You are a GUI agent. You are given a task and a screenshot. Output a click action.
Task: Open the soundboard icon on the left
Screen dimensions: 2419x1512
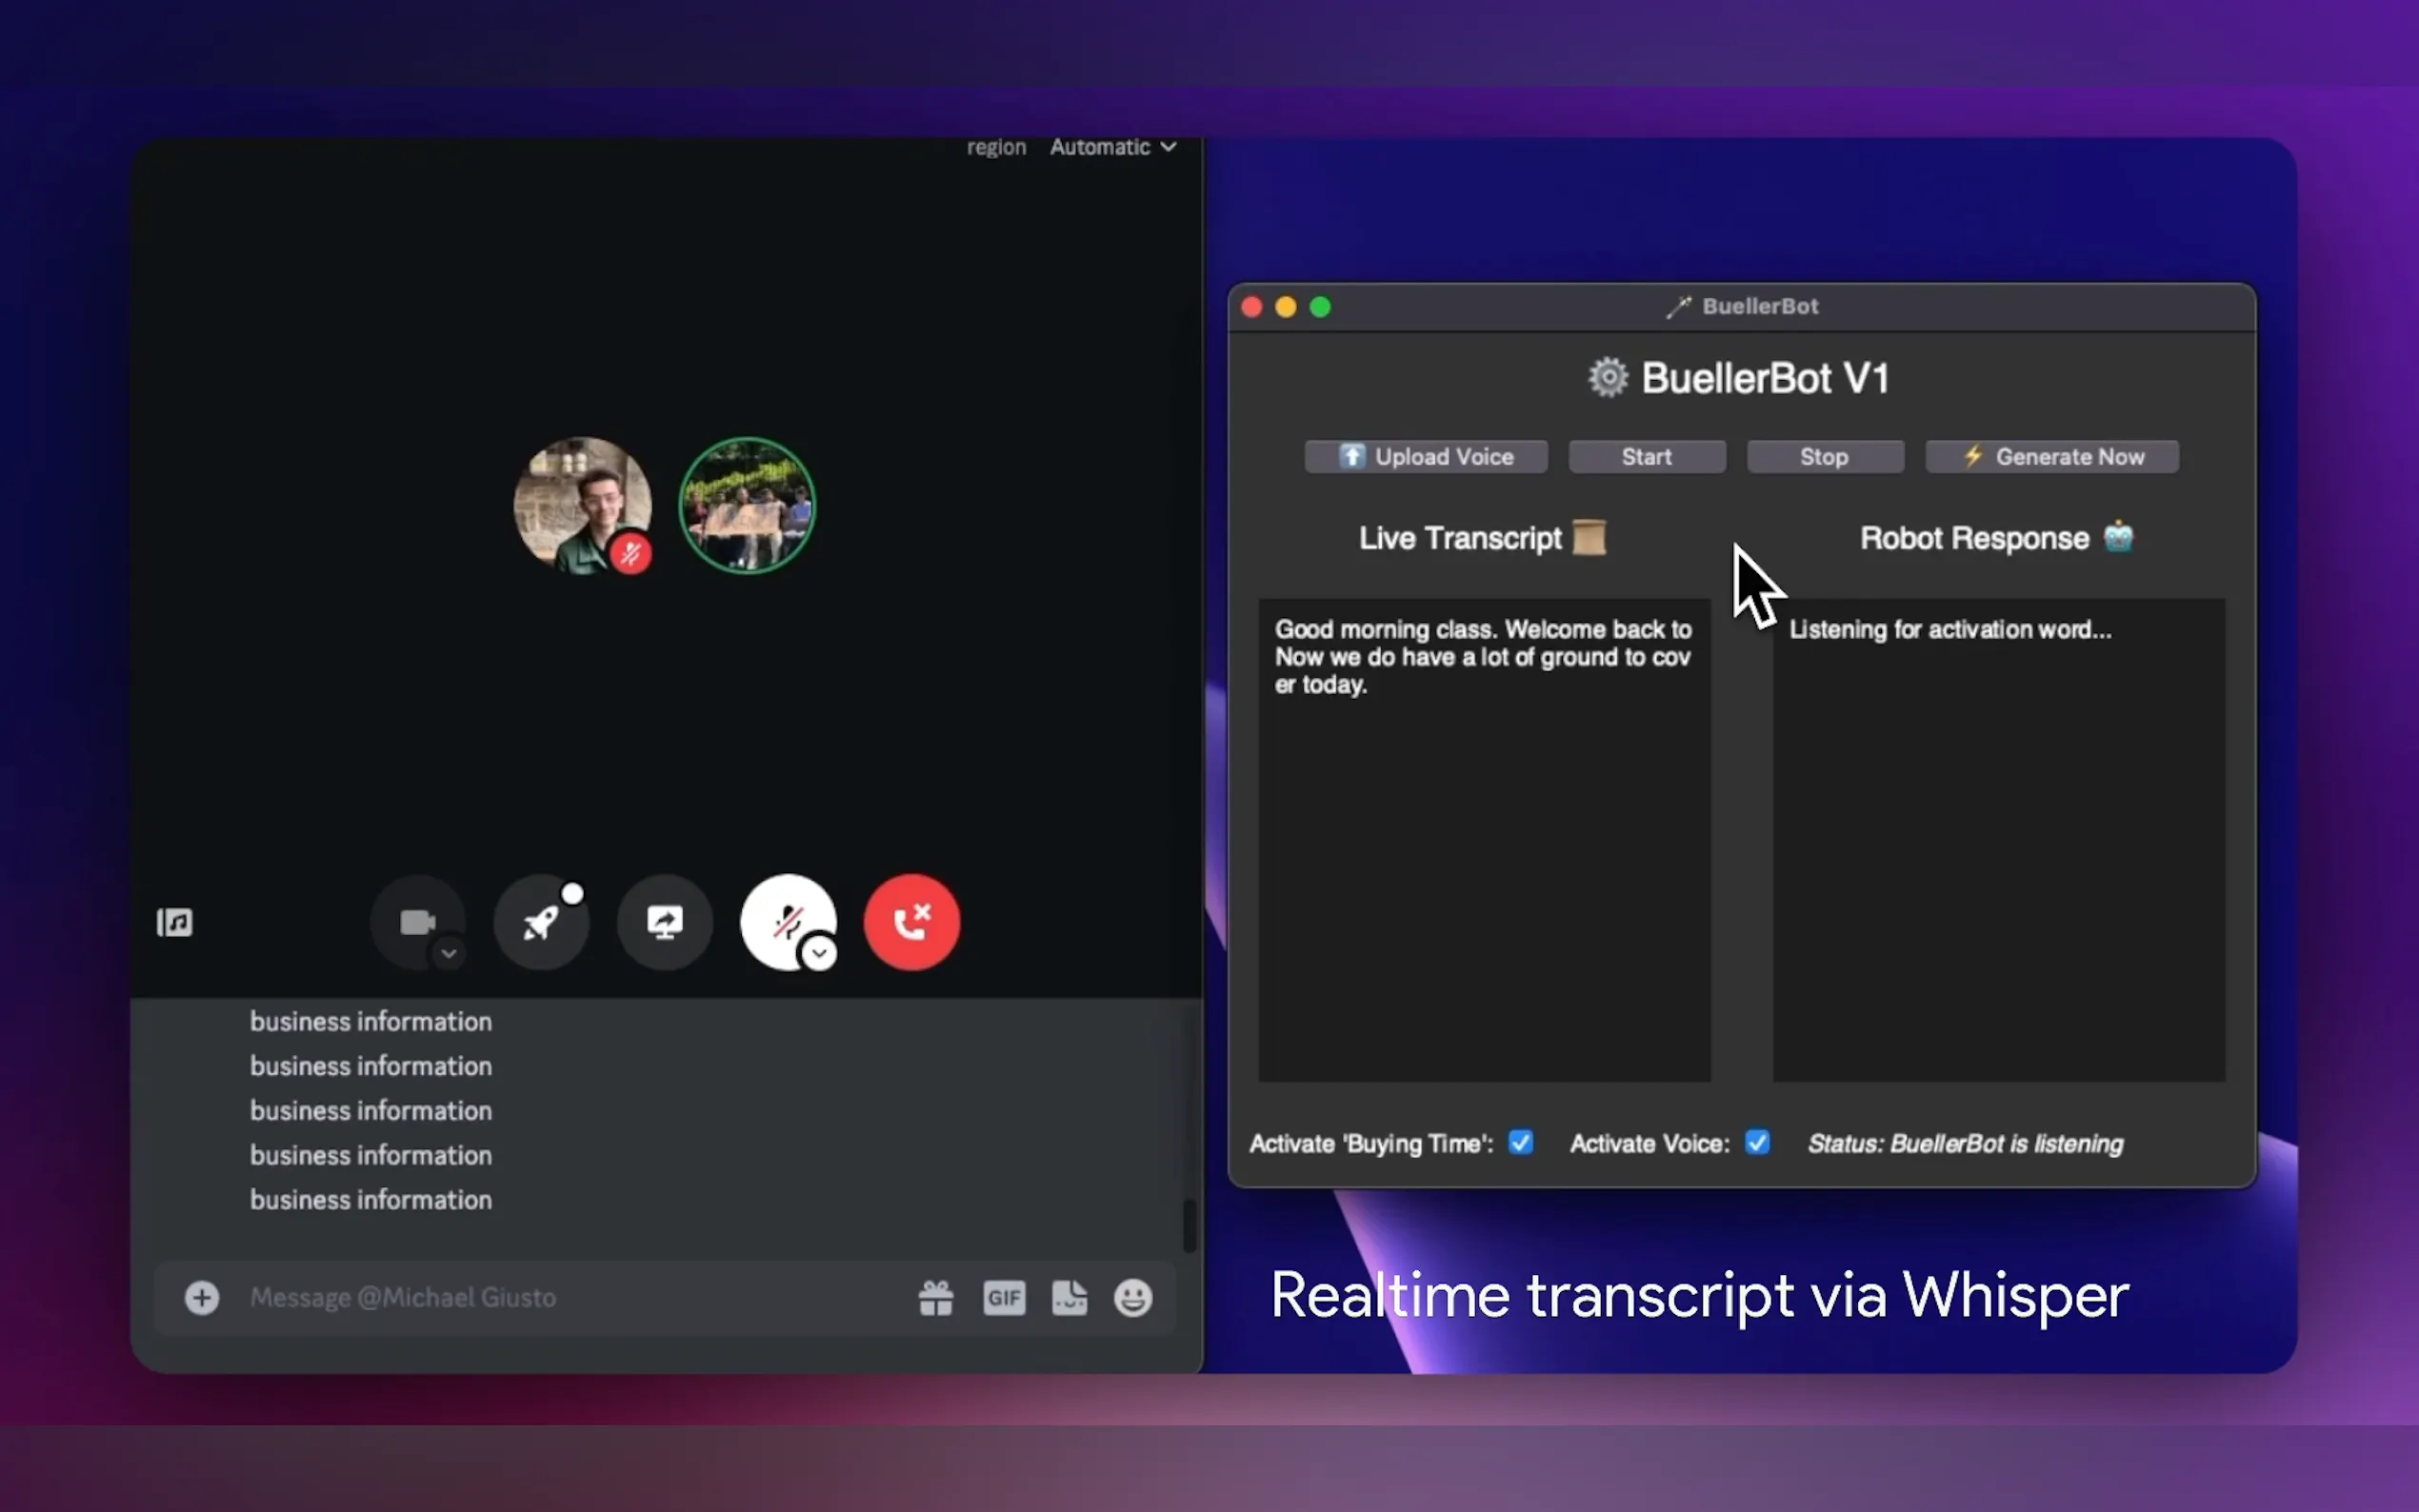pos(174,921)
